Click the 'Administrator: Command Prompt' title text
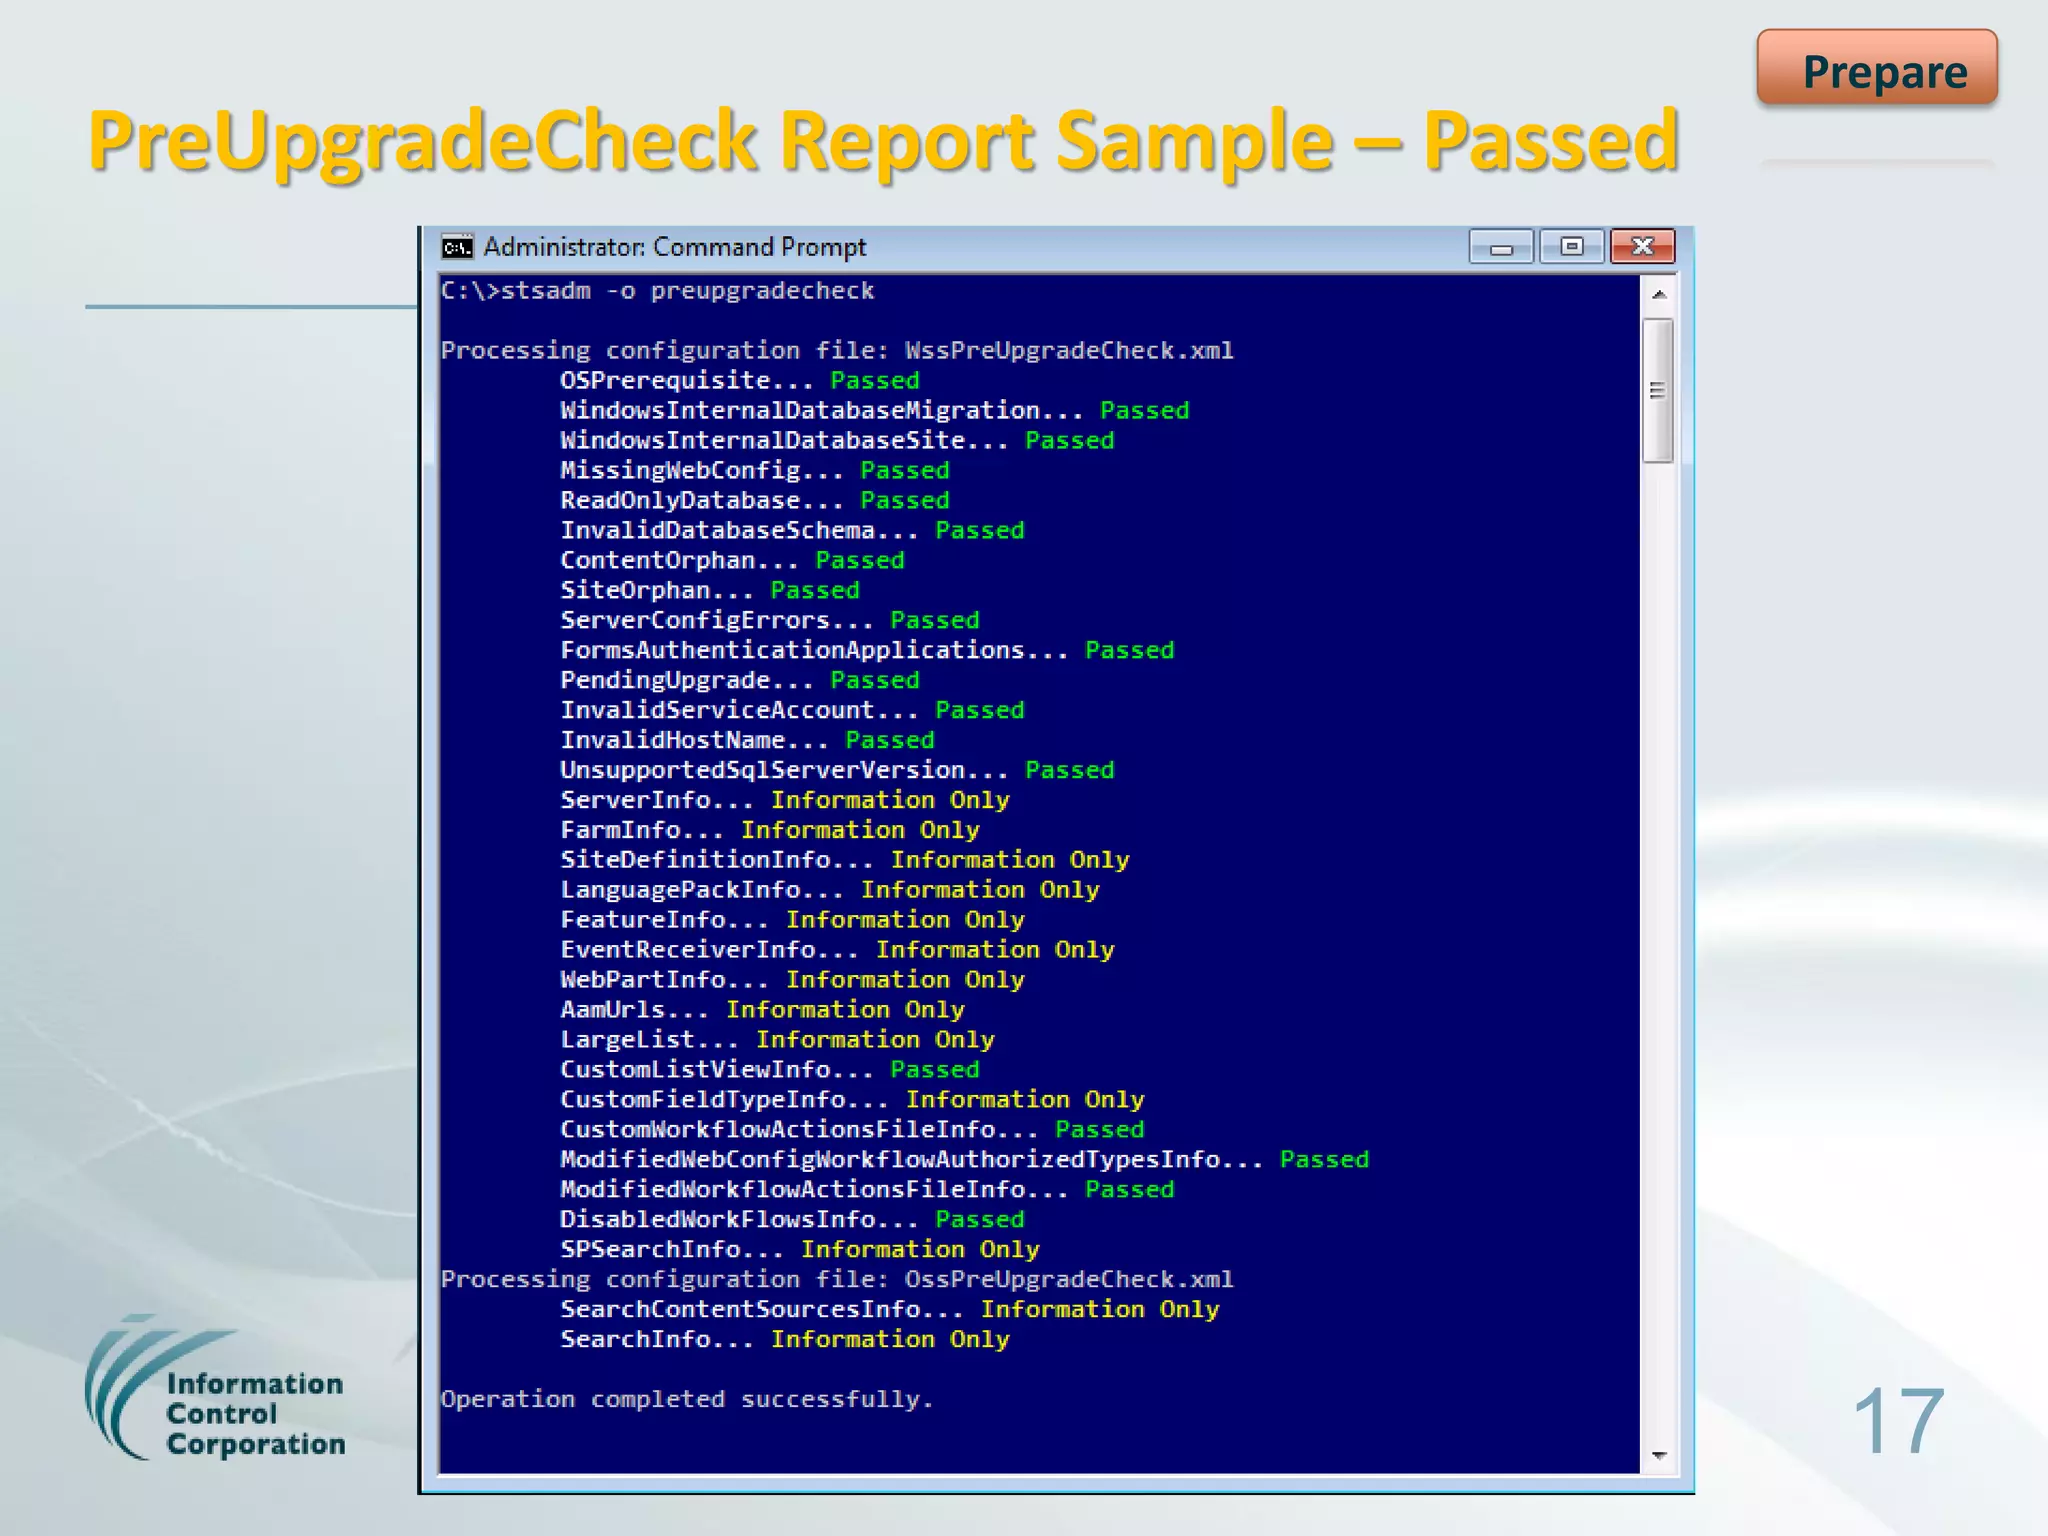Viewport: 2048px width, 1536px height. tap(675, 247)
